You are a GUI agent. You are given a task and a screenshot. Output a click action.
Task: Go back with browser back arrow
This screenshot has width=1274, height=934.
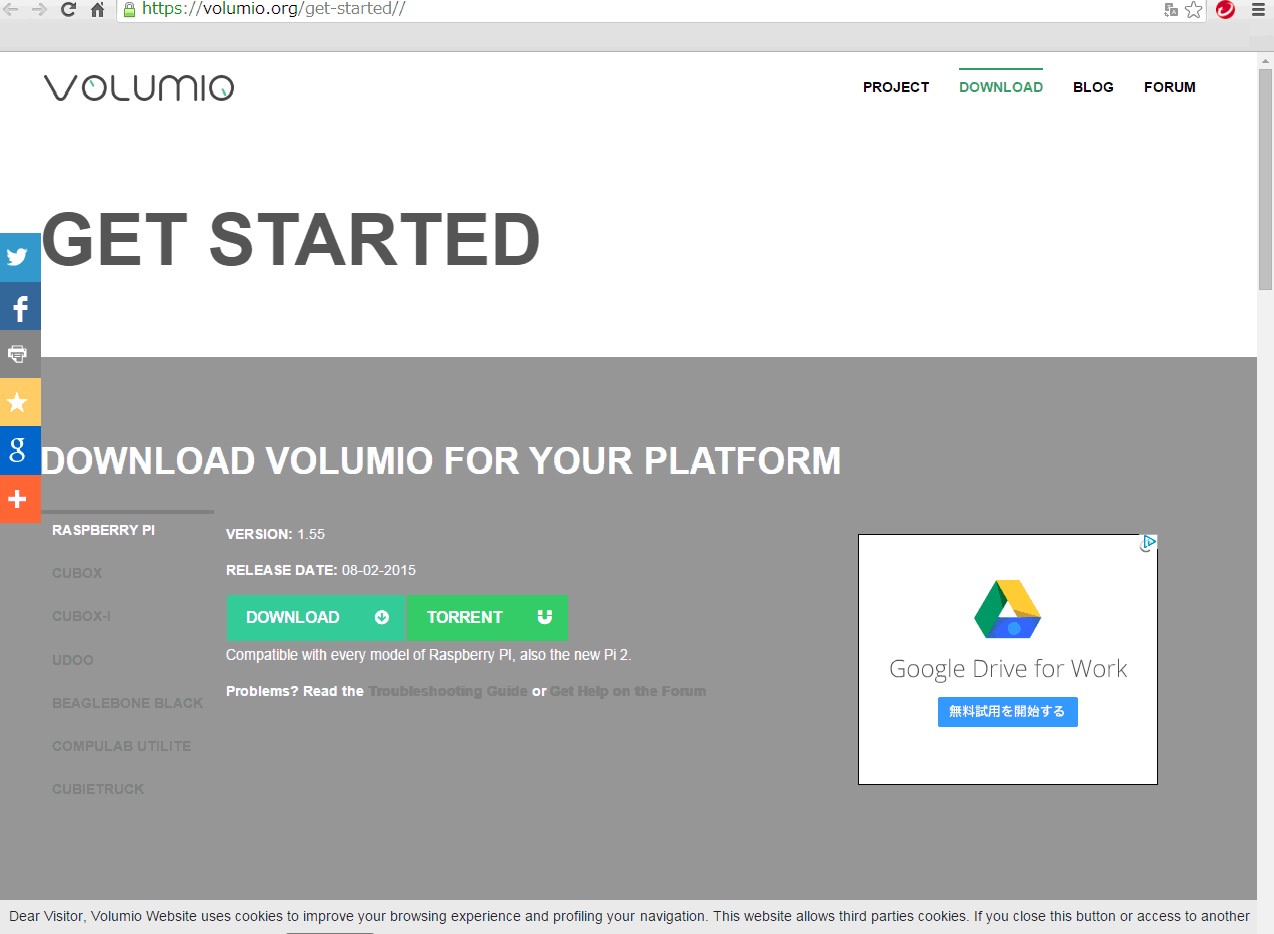(10, 10)
